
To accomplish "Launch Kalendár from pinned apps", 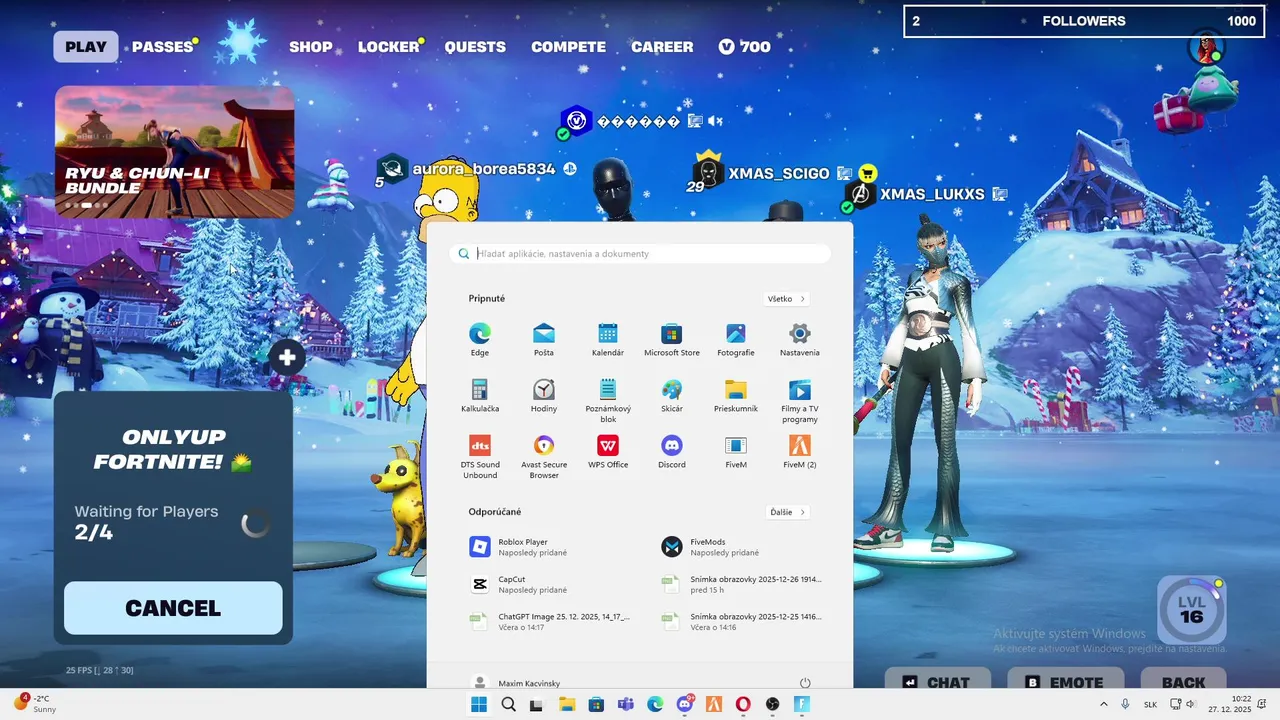I will (608, 339).
